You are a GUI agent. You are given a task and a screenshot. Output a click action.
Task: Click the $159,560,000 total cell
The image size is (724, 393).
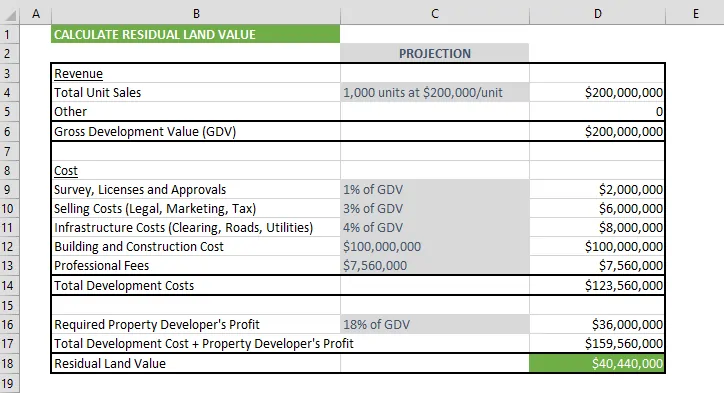pyautogui.click(x=597, y=344)
